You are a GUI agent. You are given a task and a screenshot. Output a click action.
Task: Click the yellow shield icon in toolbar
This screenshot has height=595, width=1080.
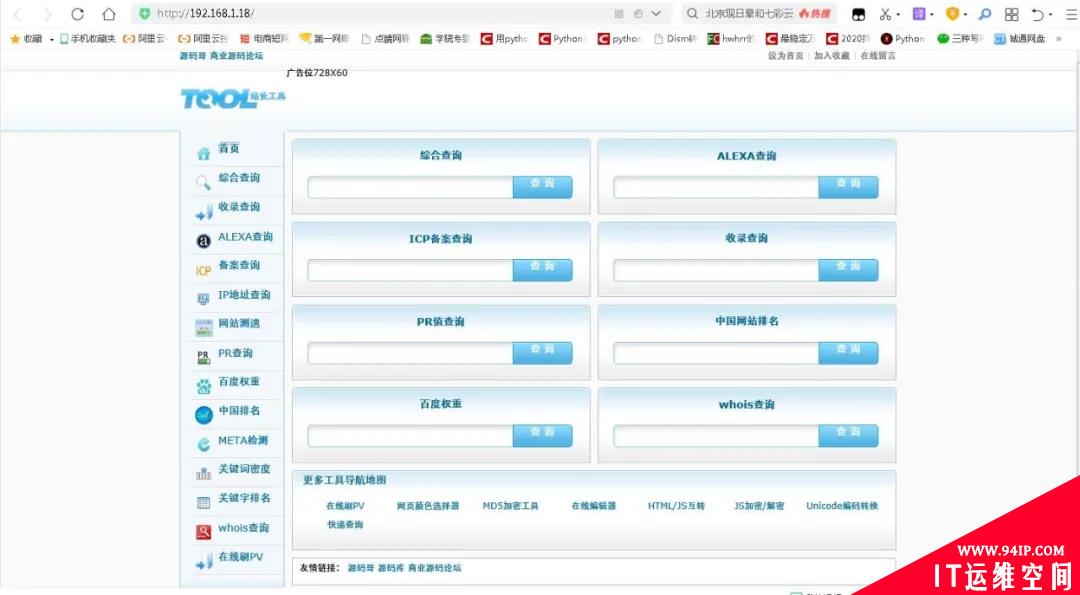click(x=953, y=14)
